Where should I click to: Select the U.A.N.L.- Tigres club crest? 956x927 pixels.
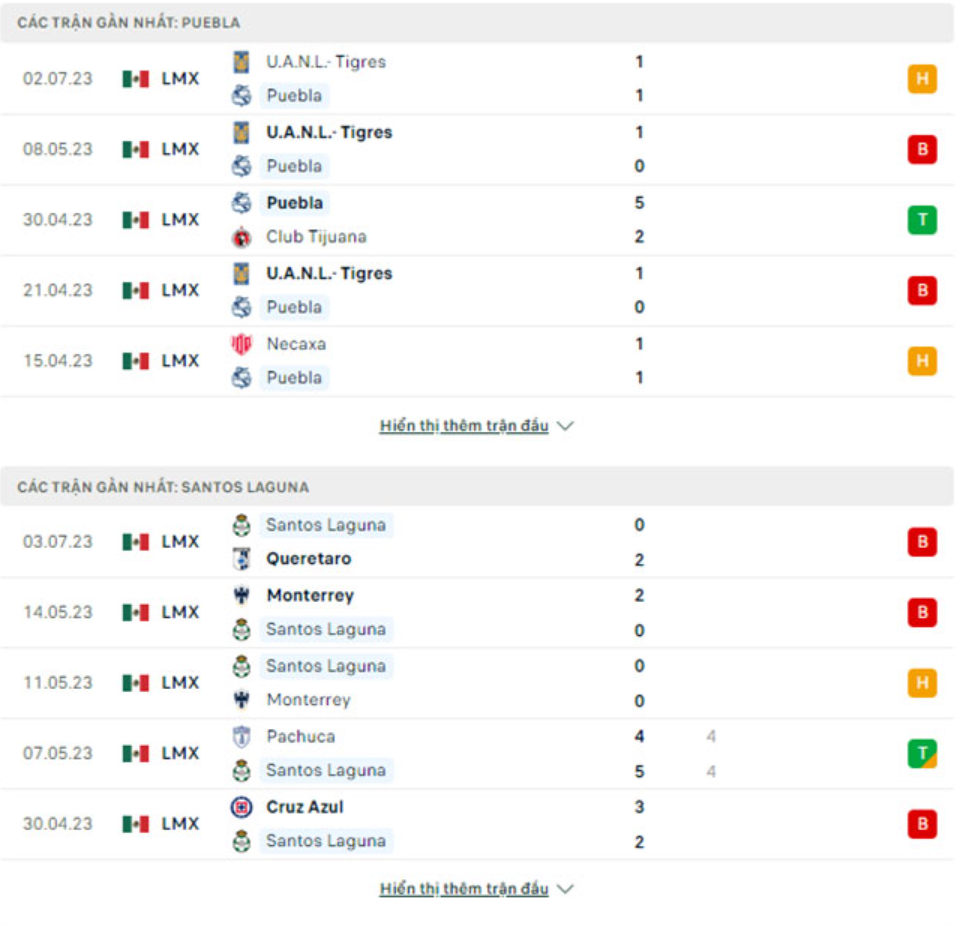[241, 61]
